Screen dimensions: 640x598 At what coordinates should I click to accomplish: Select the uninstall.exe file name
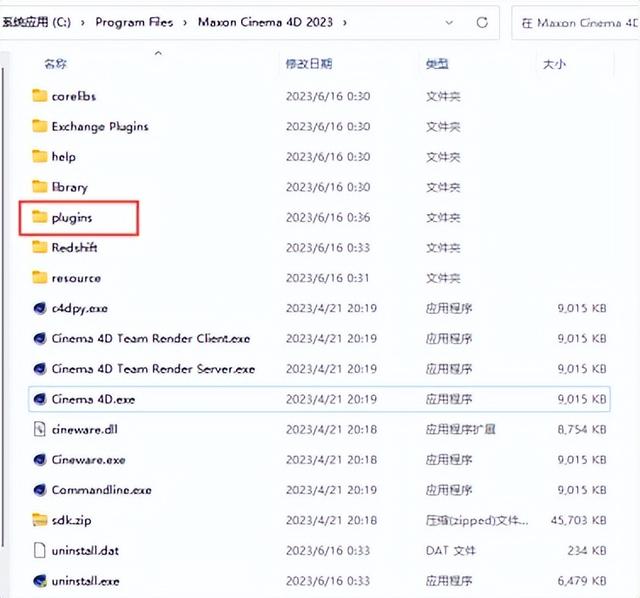[85, 581]
